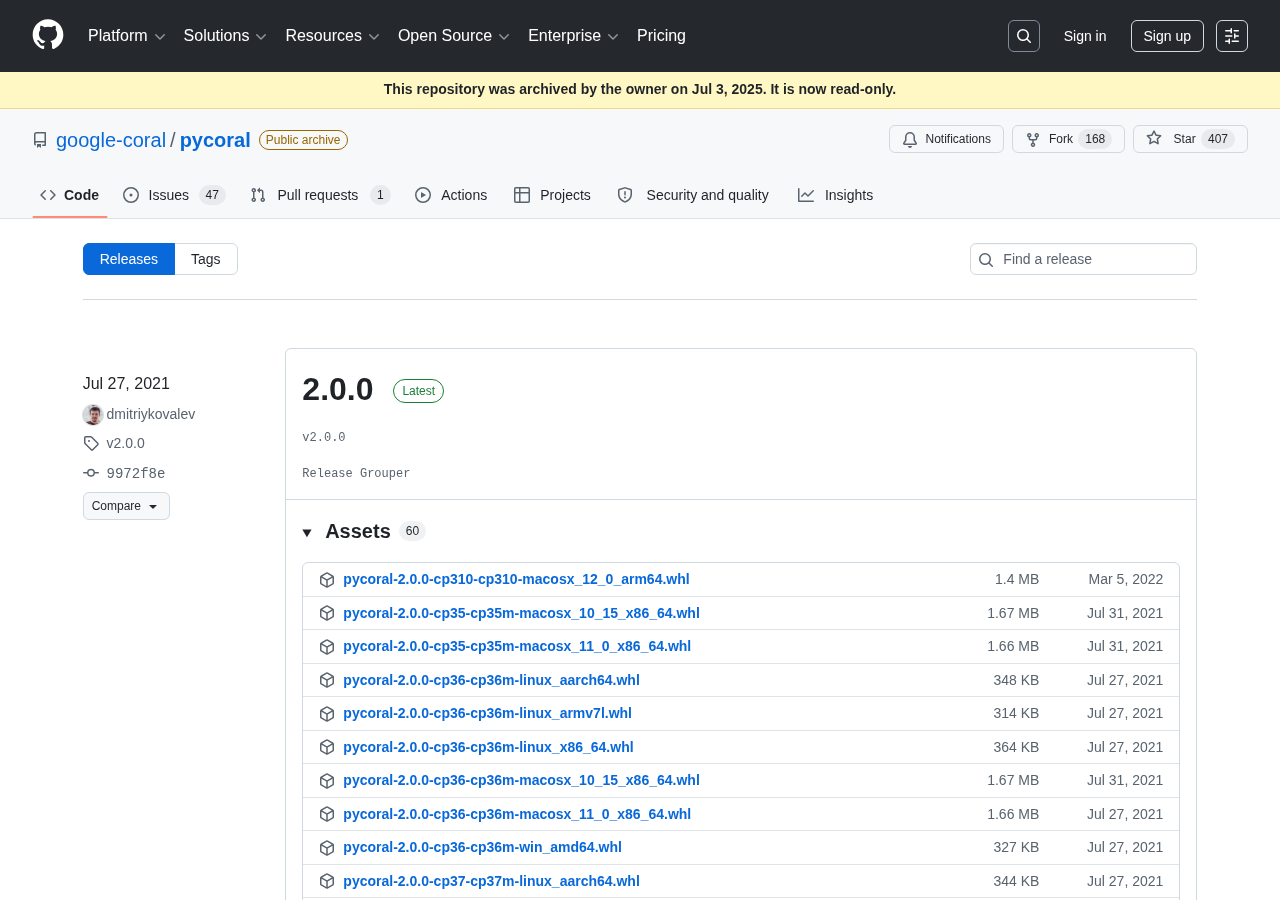Image resolution: width=1280 pixels, height=900 pixels.
Task: Click the Jul 27, 2021 release date heading
Action: click(x=126, y=384)
